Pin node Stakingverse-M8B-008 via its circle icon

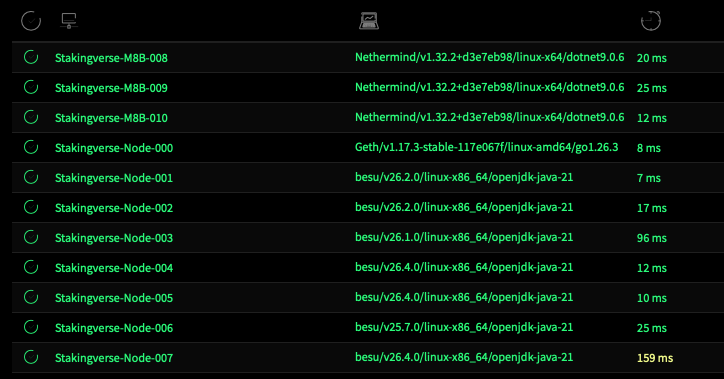pyautogui.click(x=31, y=57)
